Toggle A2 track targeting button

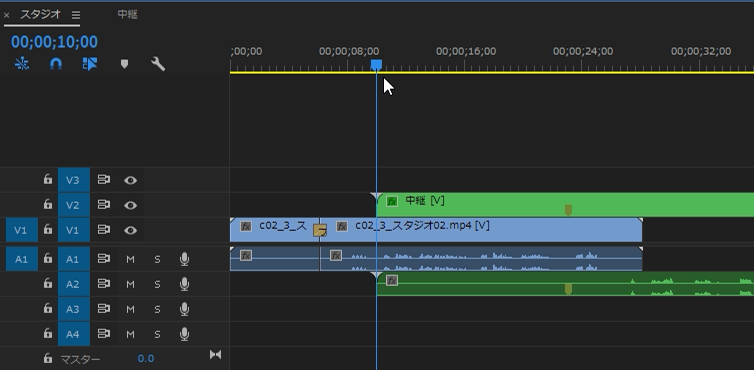(x=74, y=284)
